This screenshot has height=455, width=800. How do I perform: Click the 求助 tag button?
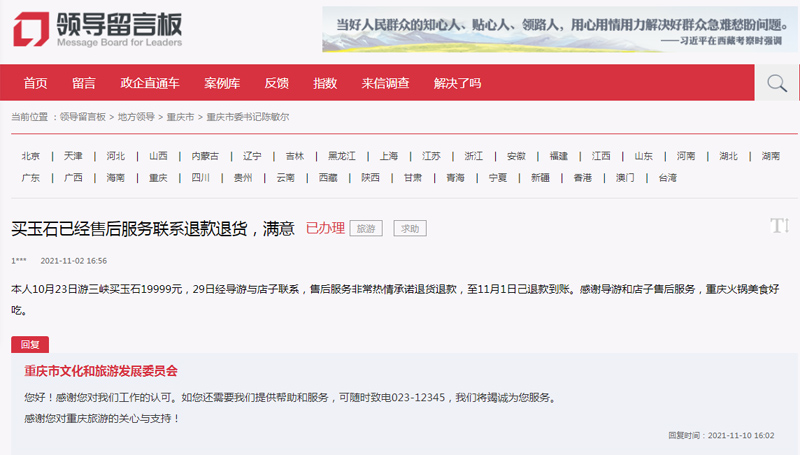tap(409, 229)
